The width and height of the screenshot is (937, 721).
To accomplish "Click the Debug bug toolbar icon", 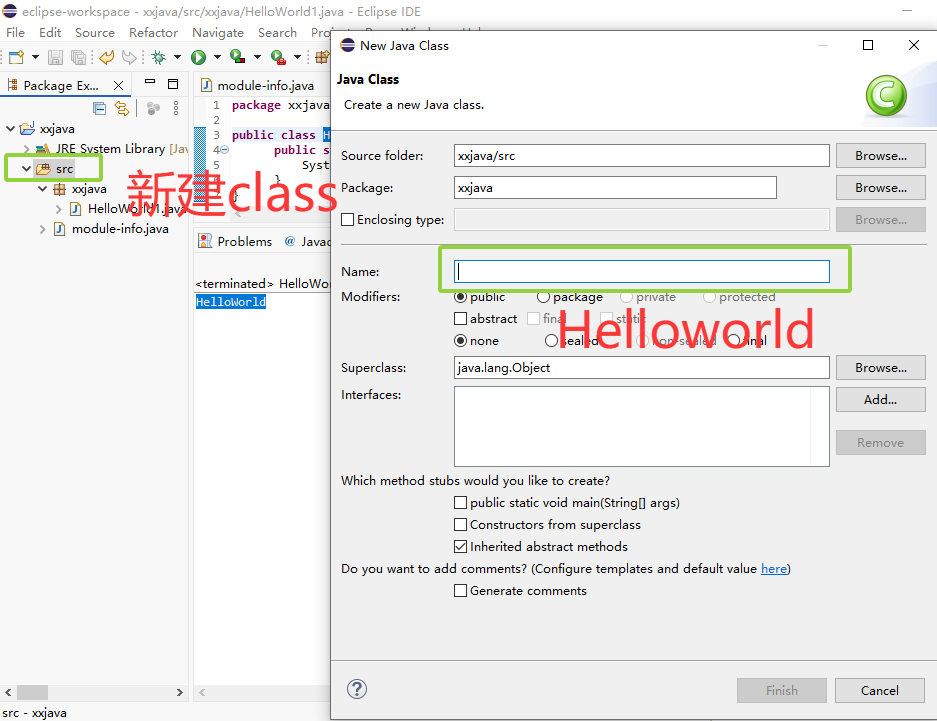I will pyautogui.click(x=158, y=57).
